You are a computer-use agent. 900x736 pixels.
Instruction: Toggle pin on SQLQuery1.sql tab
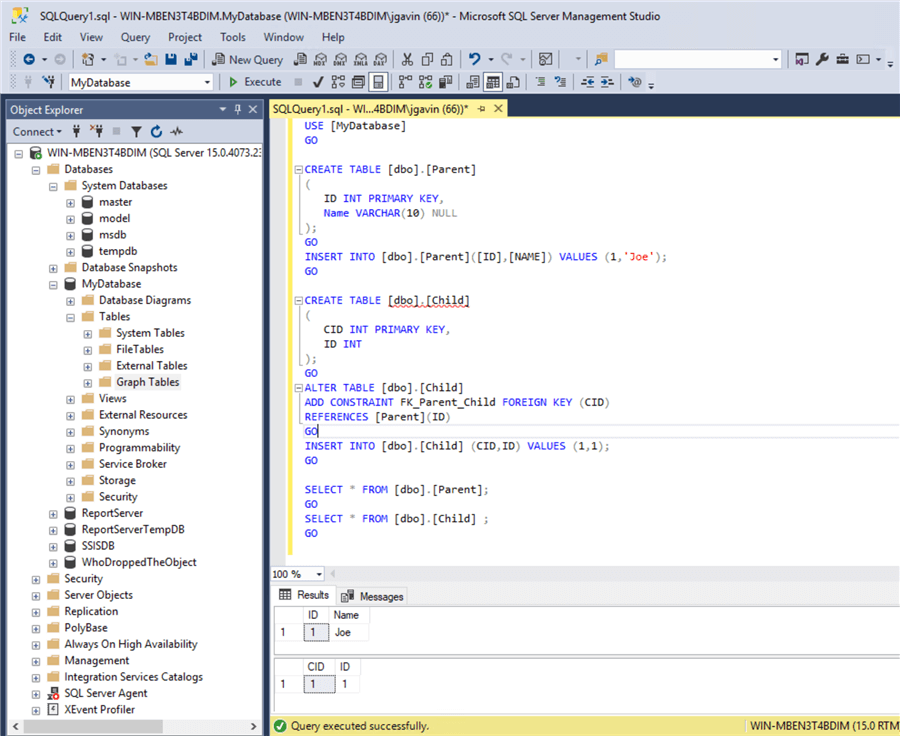(x=481, y=109)
